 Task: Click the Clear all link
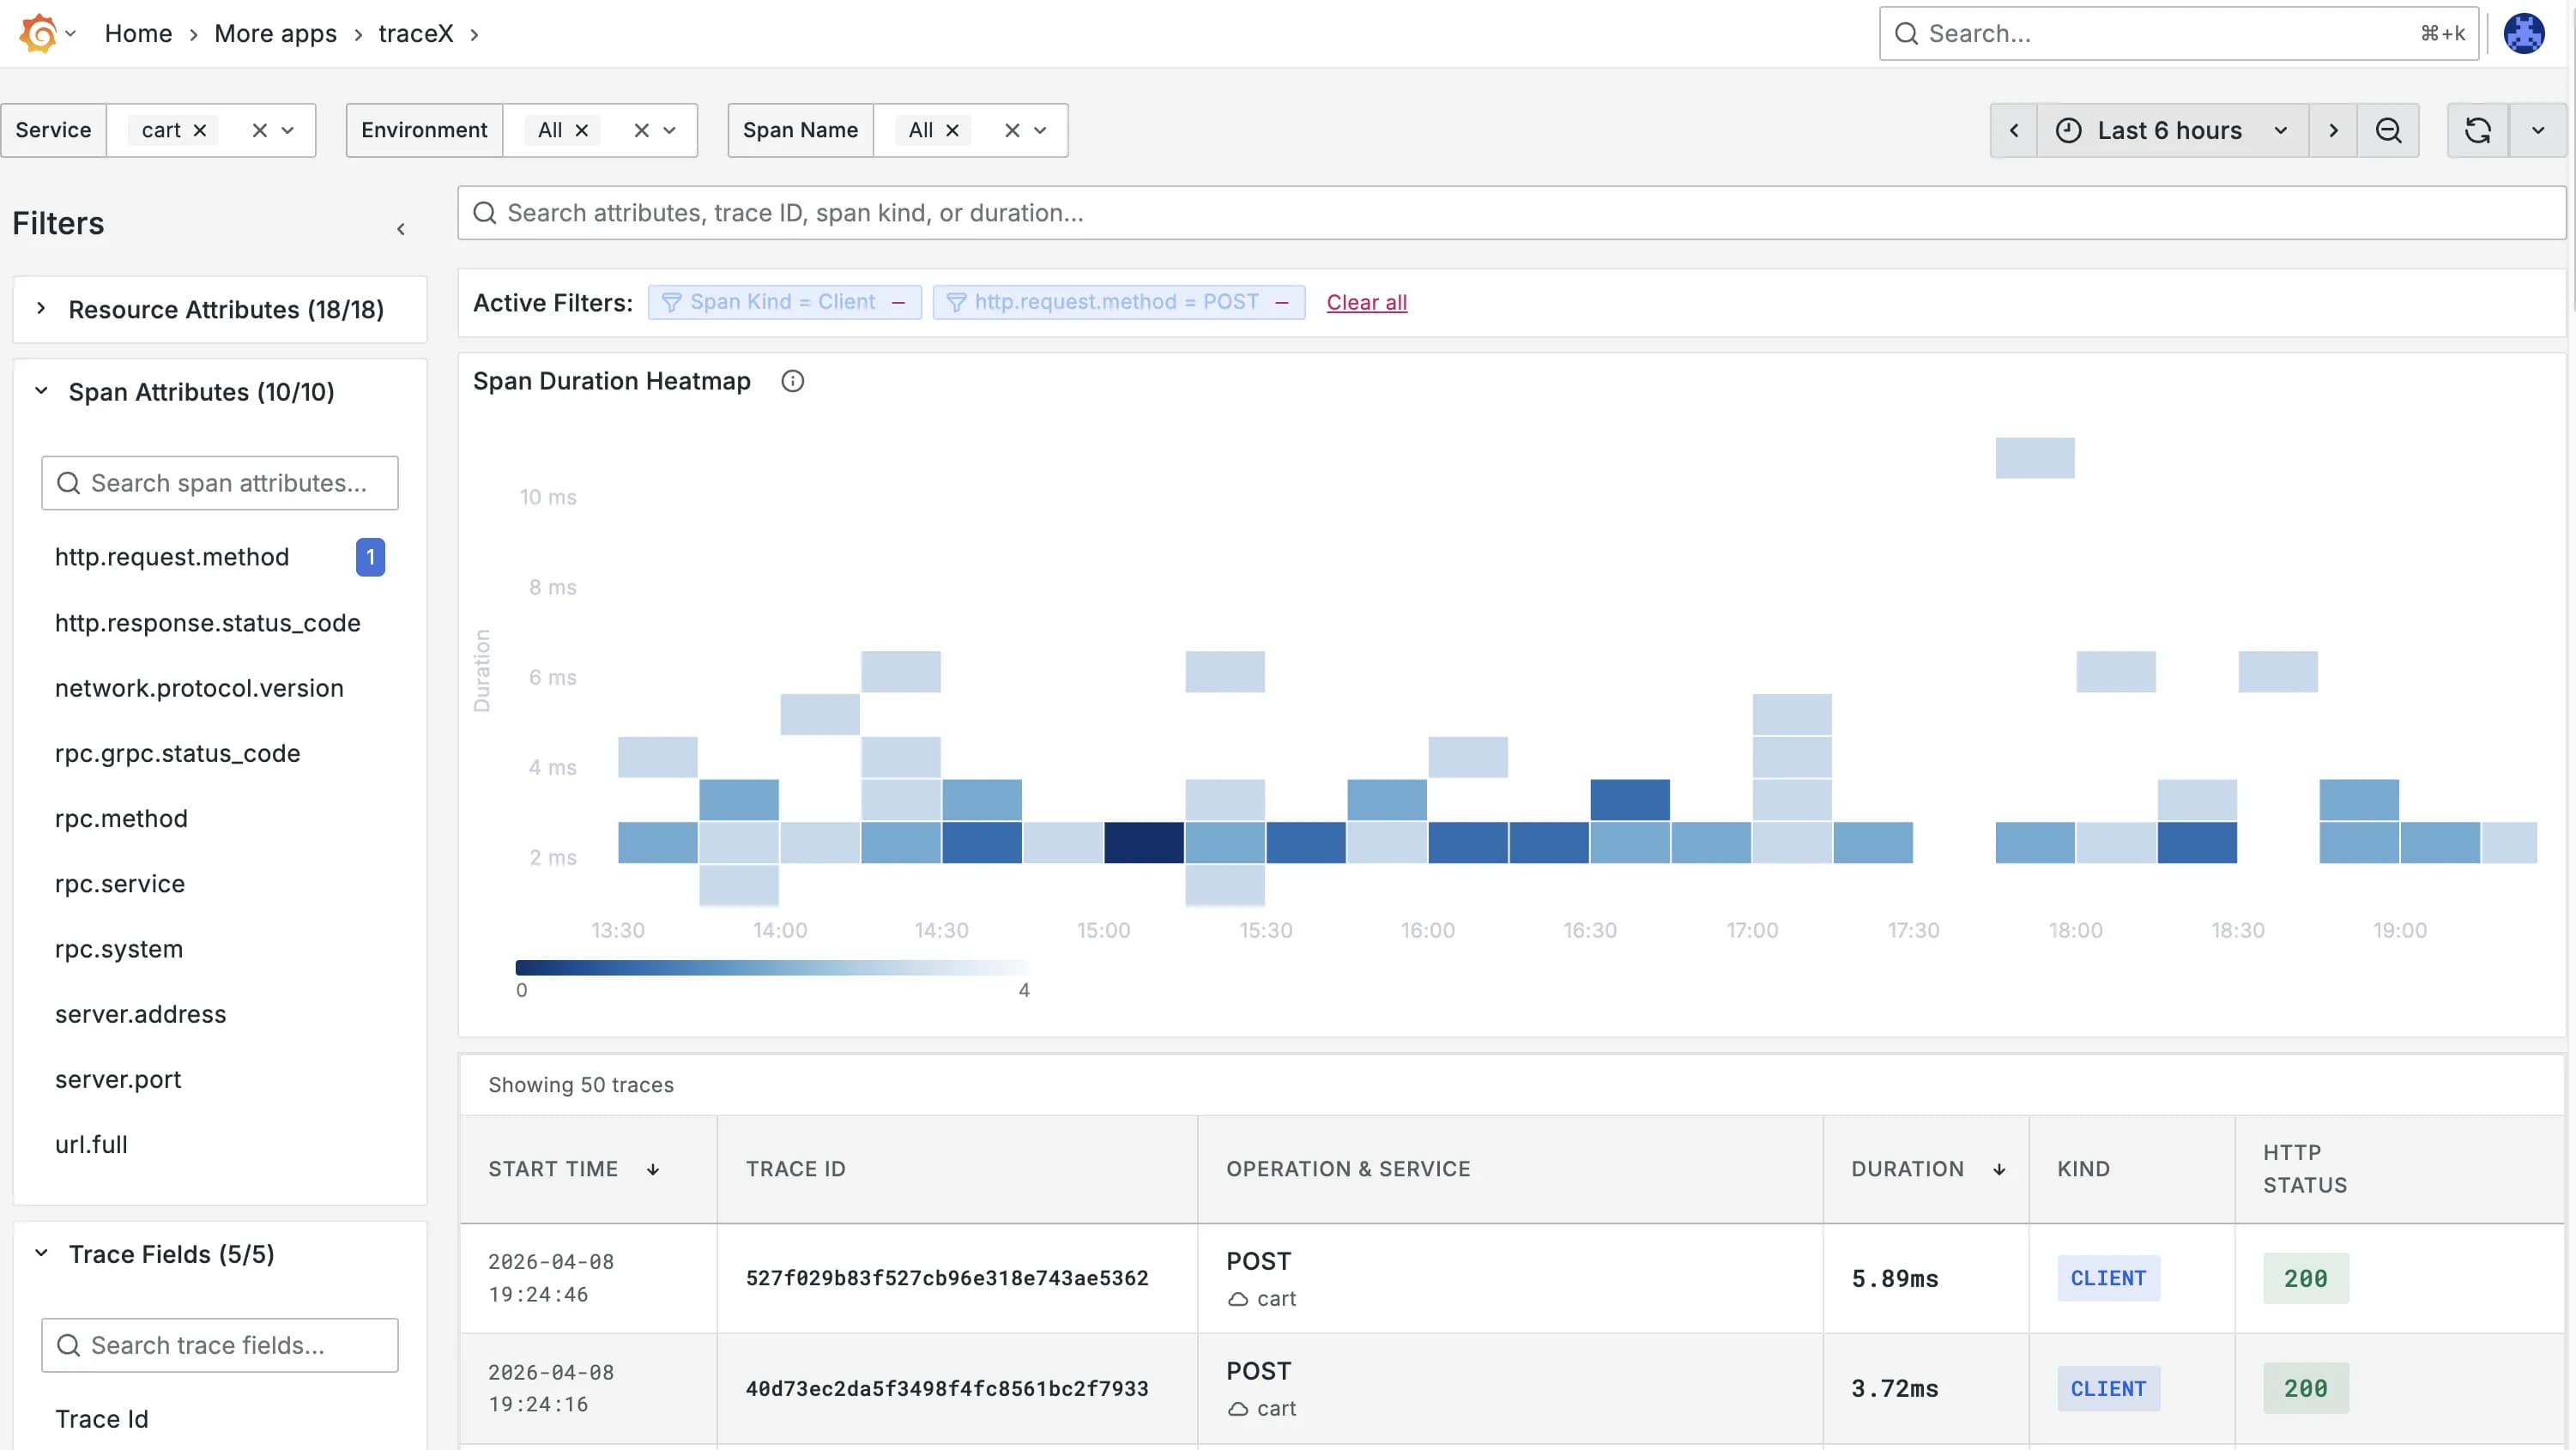point(1366,302)
